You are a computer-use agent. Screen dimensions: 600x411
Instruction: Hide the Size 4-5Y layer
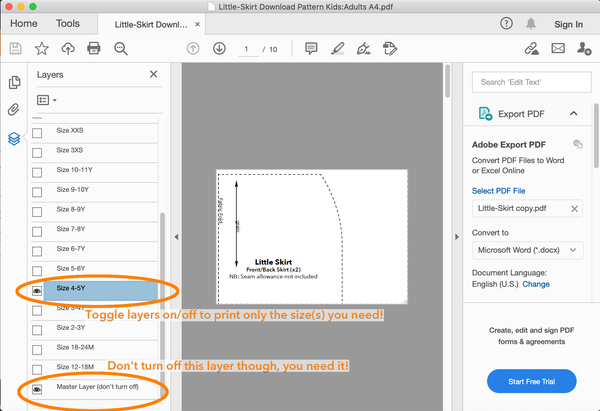point(38,289)
